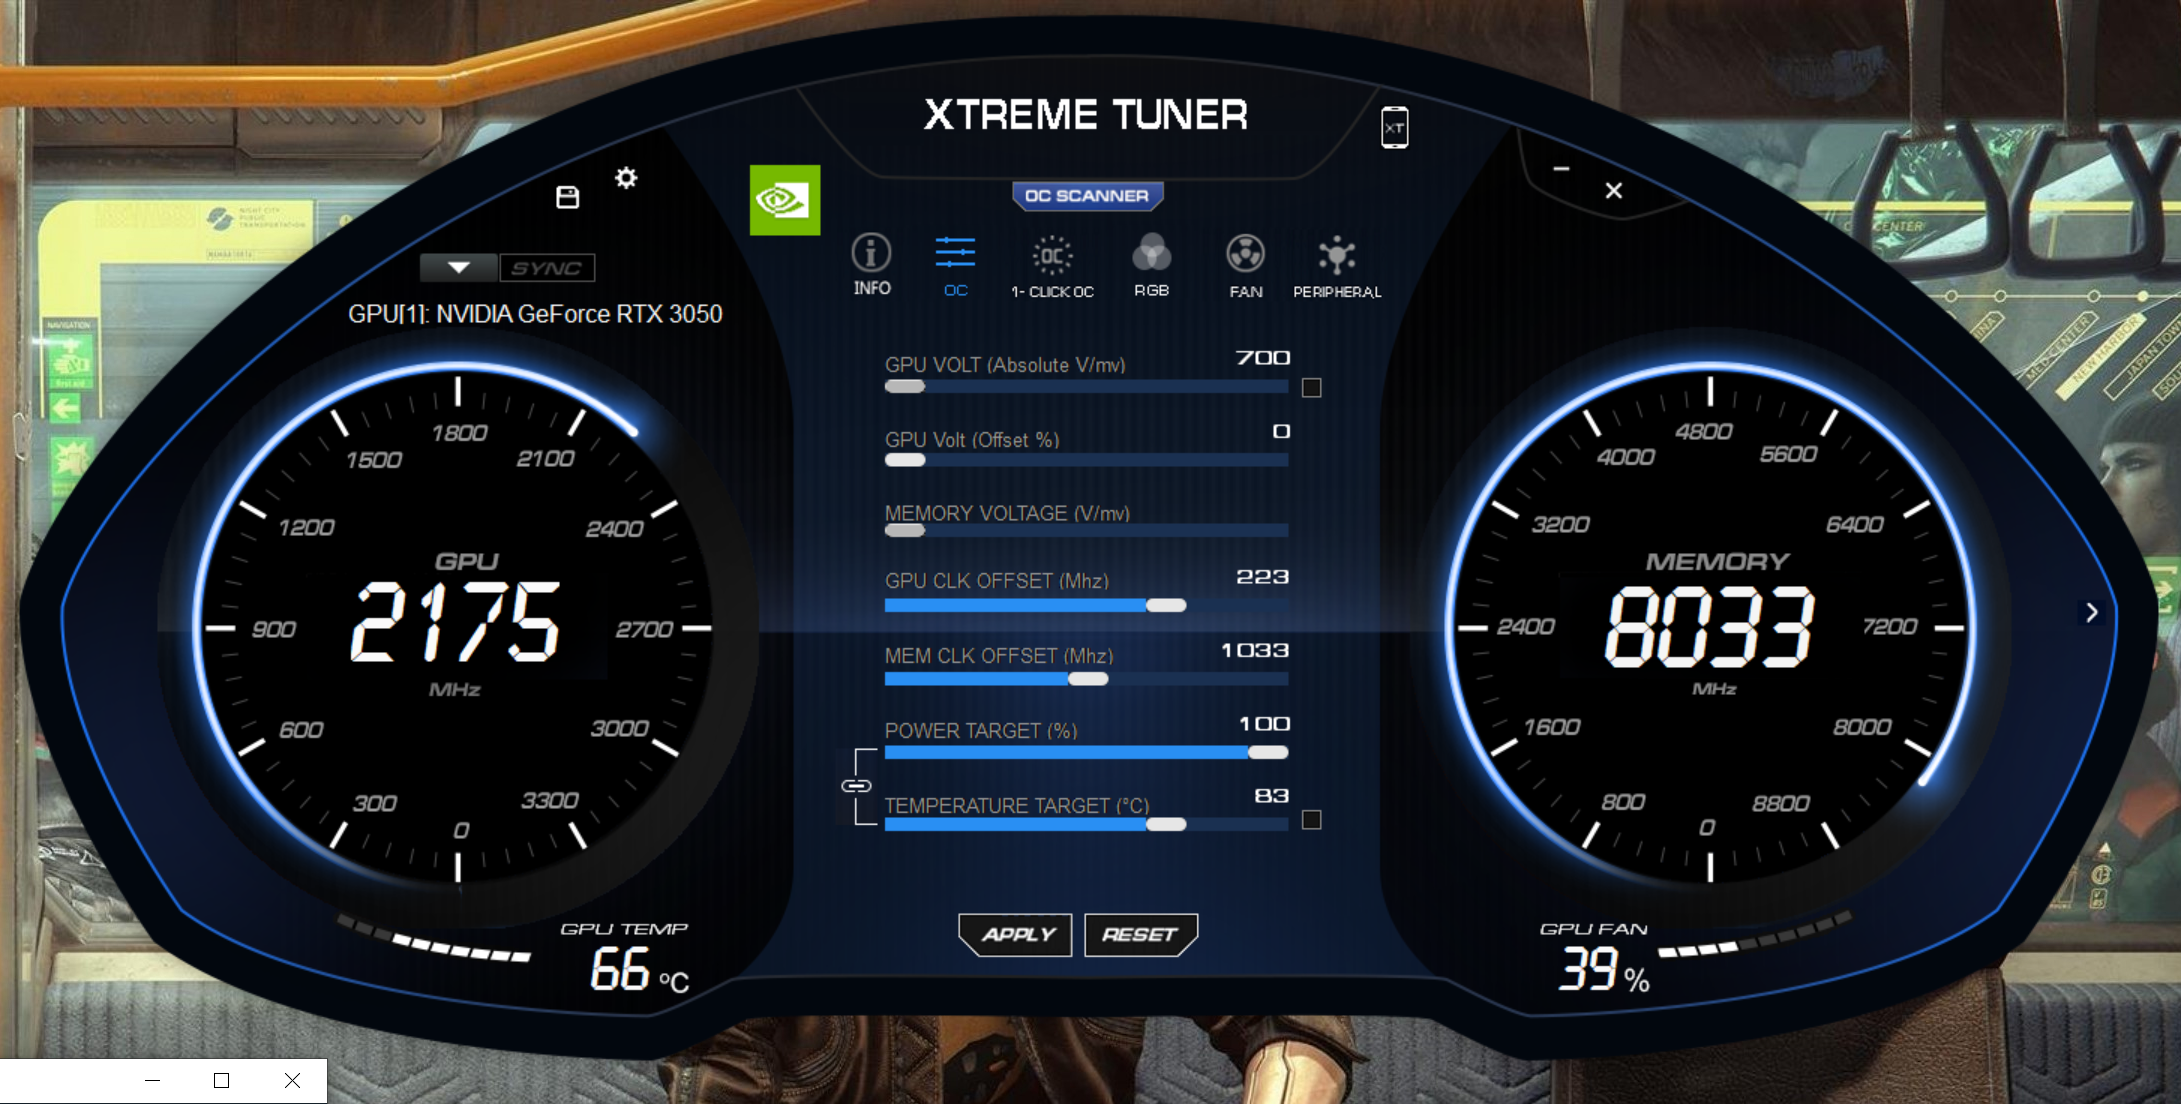Open the FAN control tab
Image resolution: width=2181 pixels, height=1104 pixels.
(x=1246, y=266)
